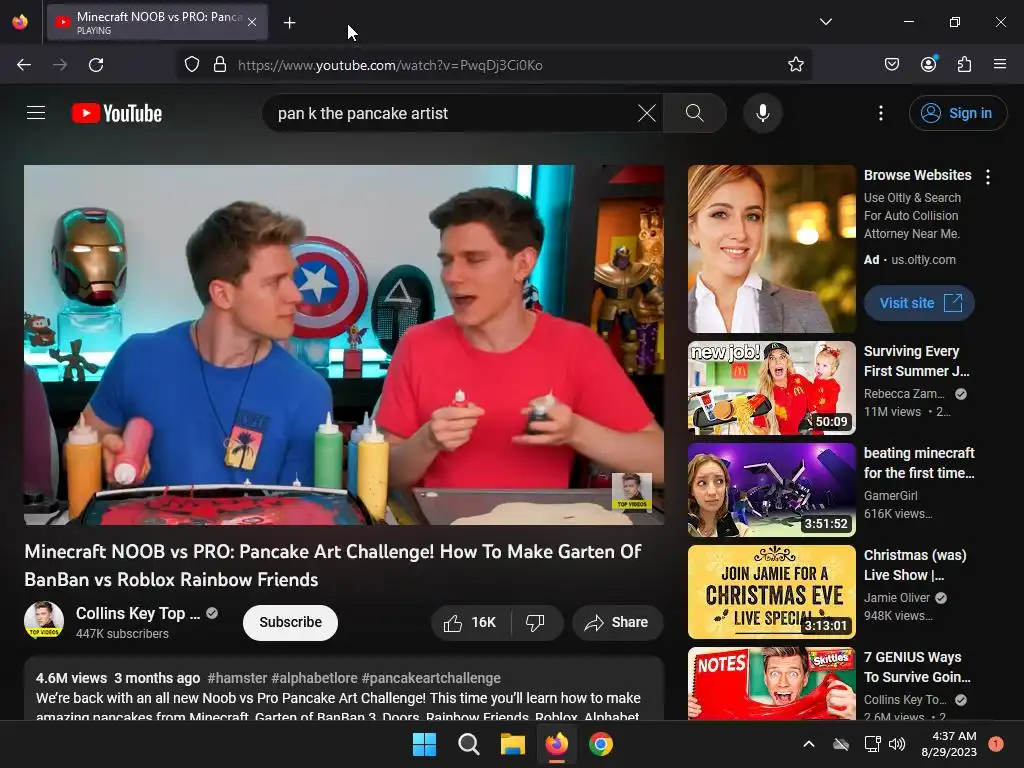Click the Sign in button
Screen dimensions: 1024x768
tap(957, 113)
